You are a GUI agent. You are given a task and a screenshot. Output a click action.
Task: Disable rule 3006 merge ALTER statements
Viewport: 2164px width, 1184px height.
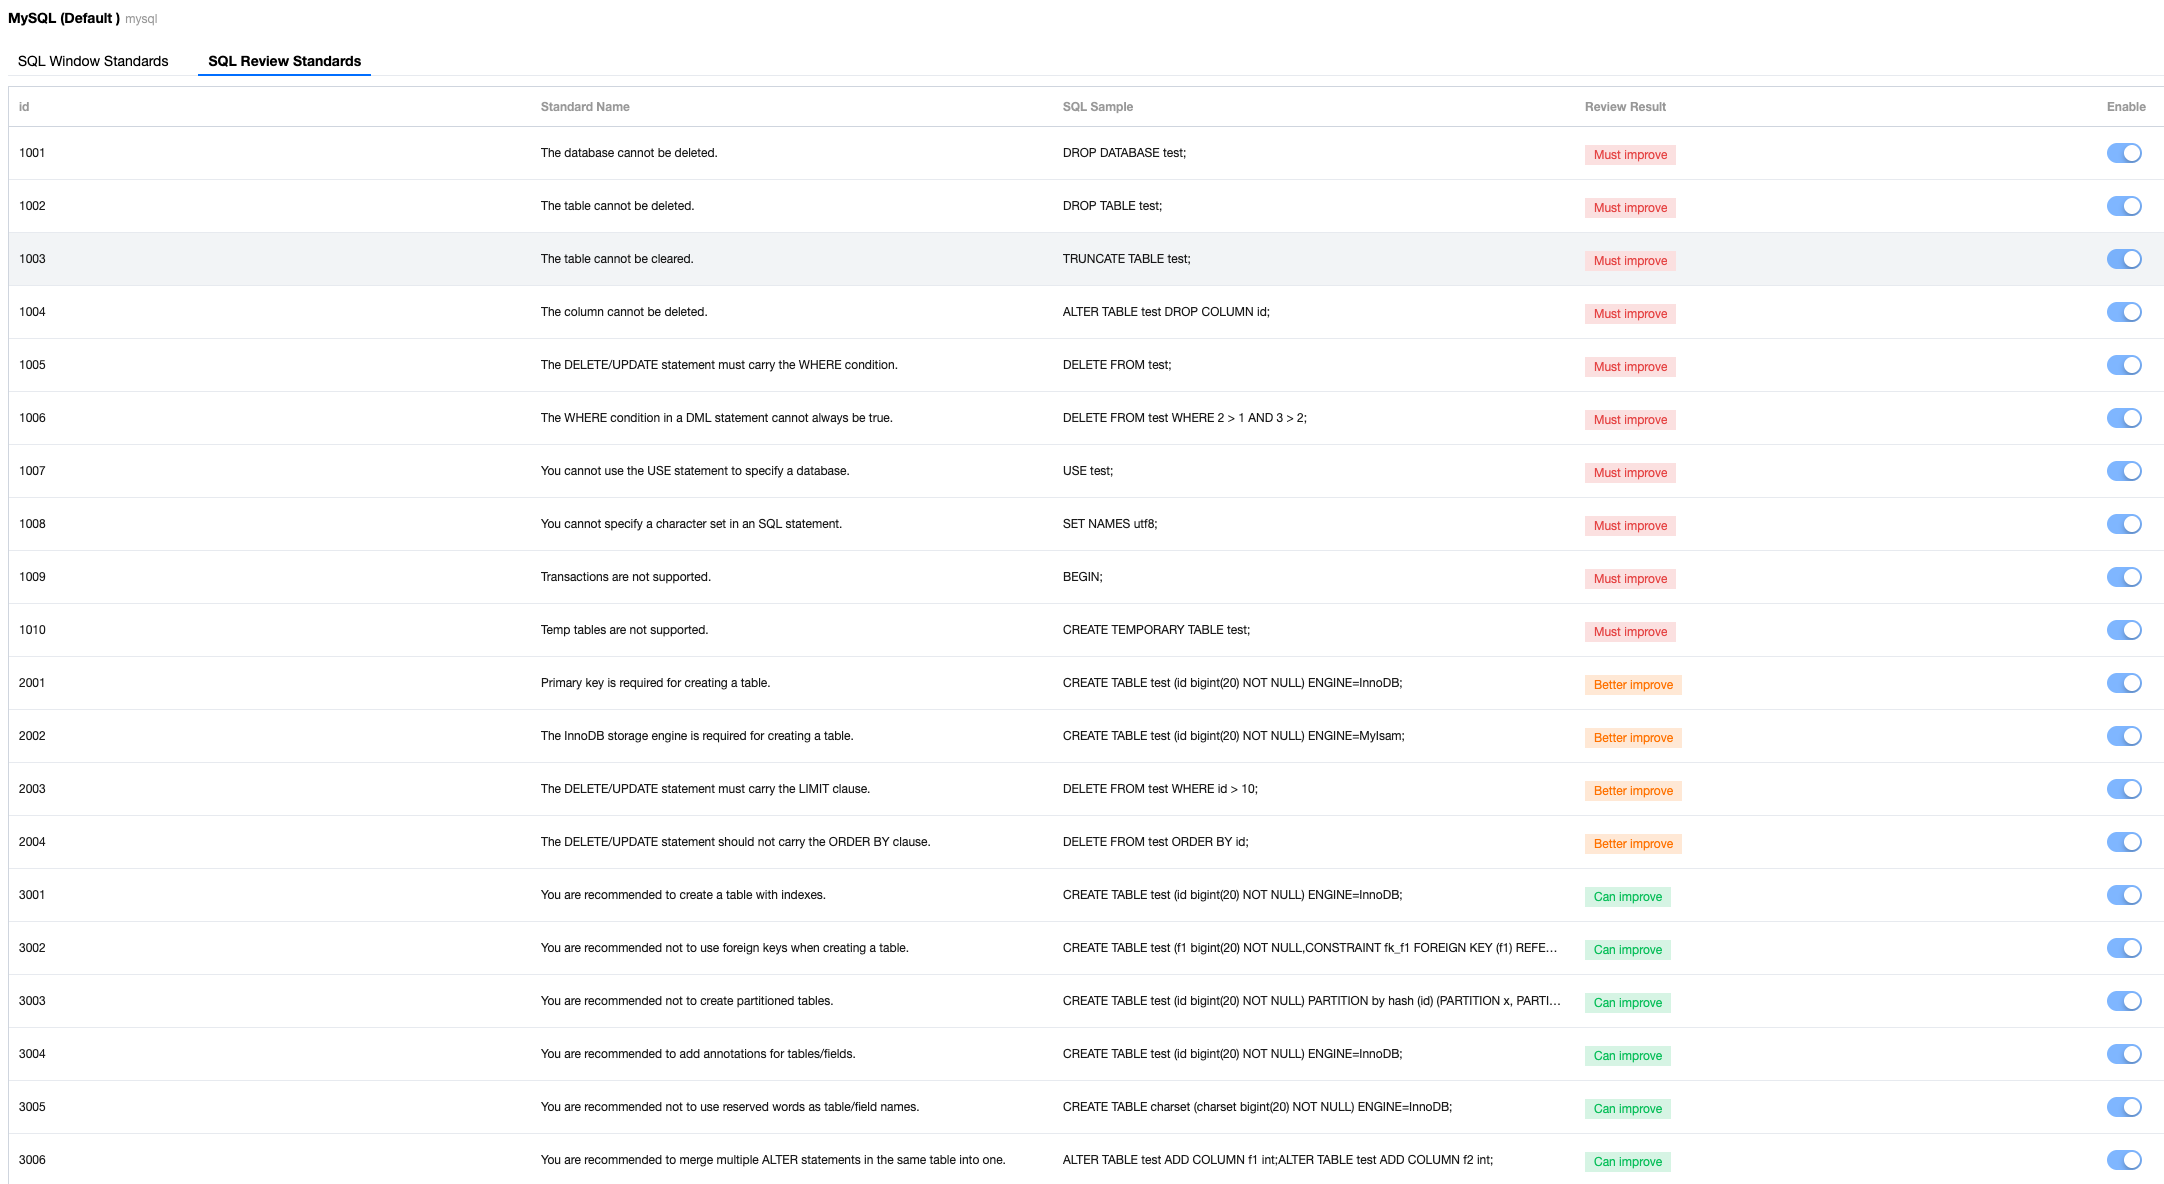click(x=2123, y=1160)
